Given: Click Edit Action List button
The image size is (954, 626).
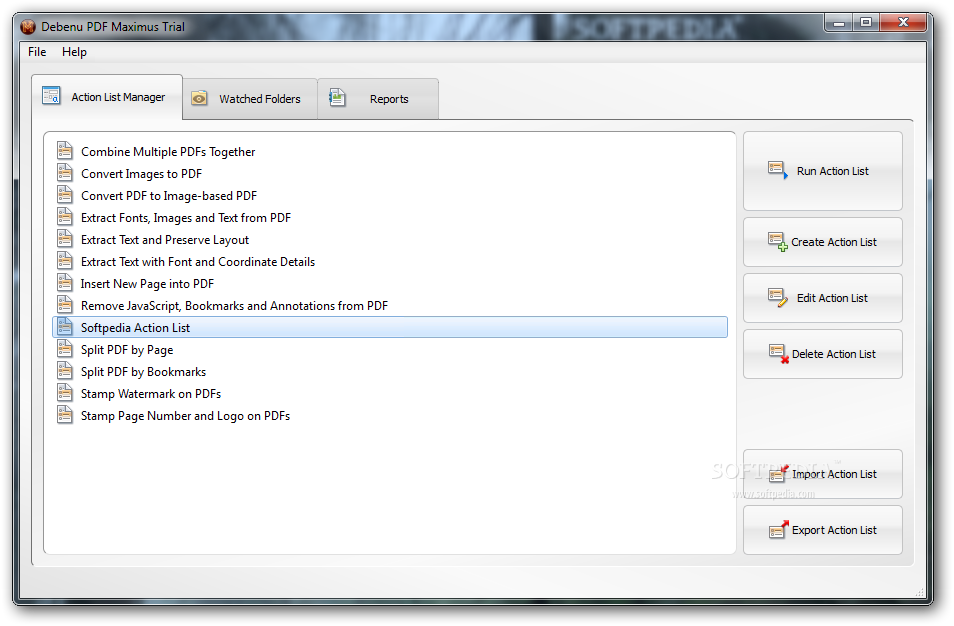Looking at the screenshot, I should 823,298.
